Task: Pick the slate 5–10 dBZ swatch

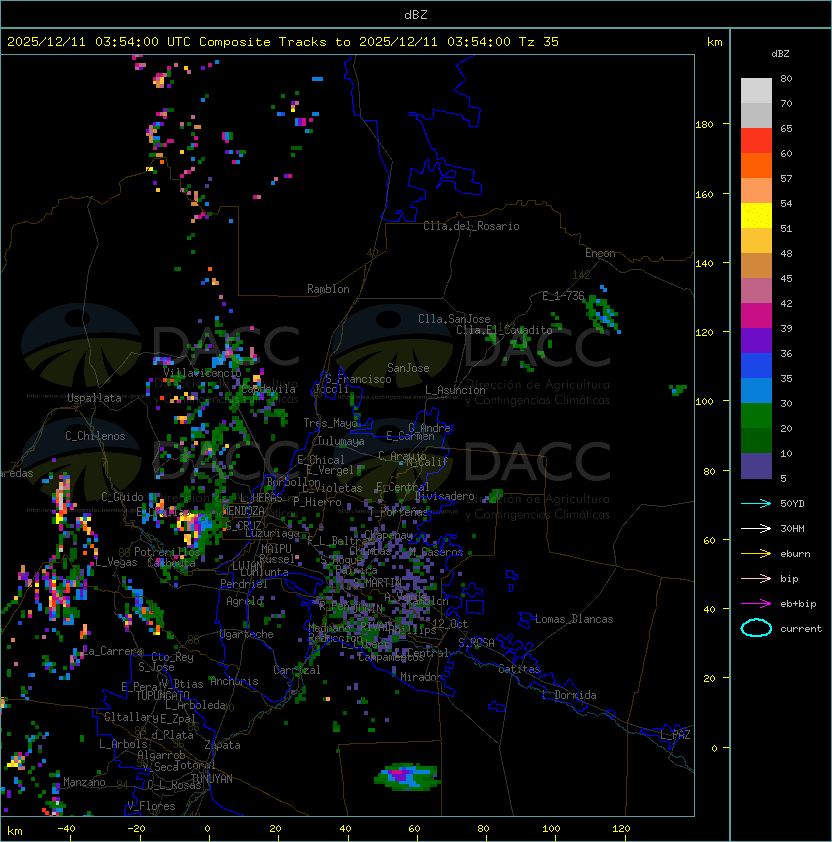Action: tap(756, 466)
